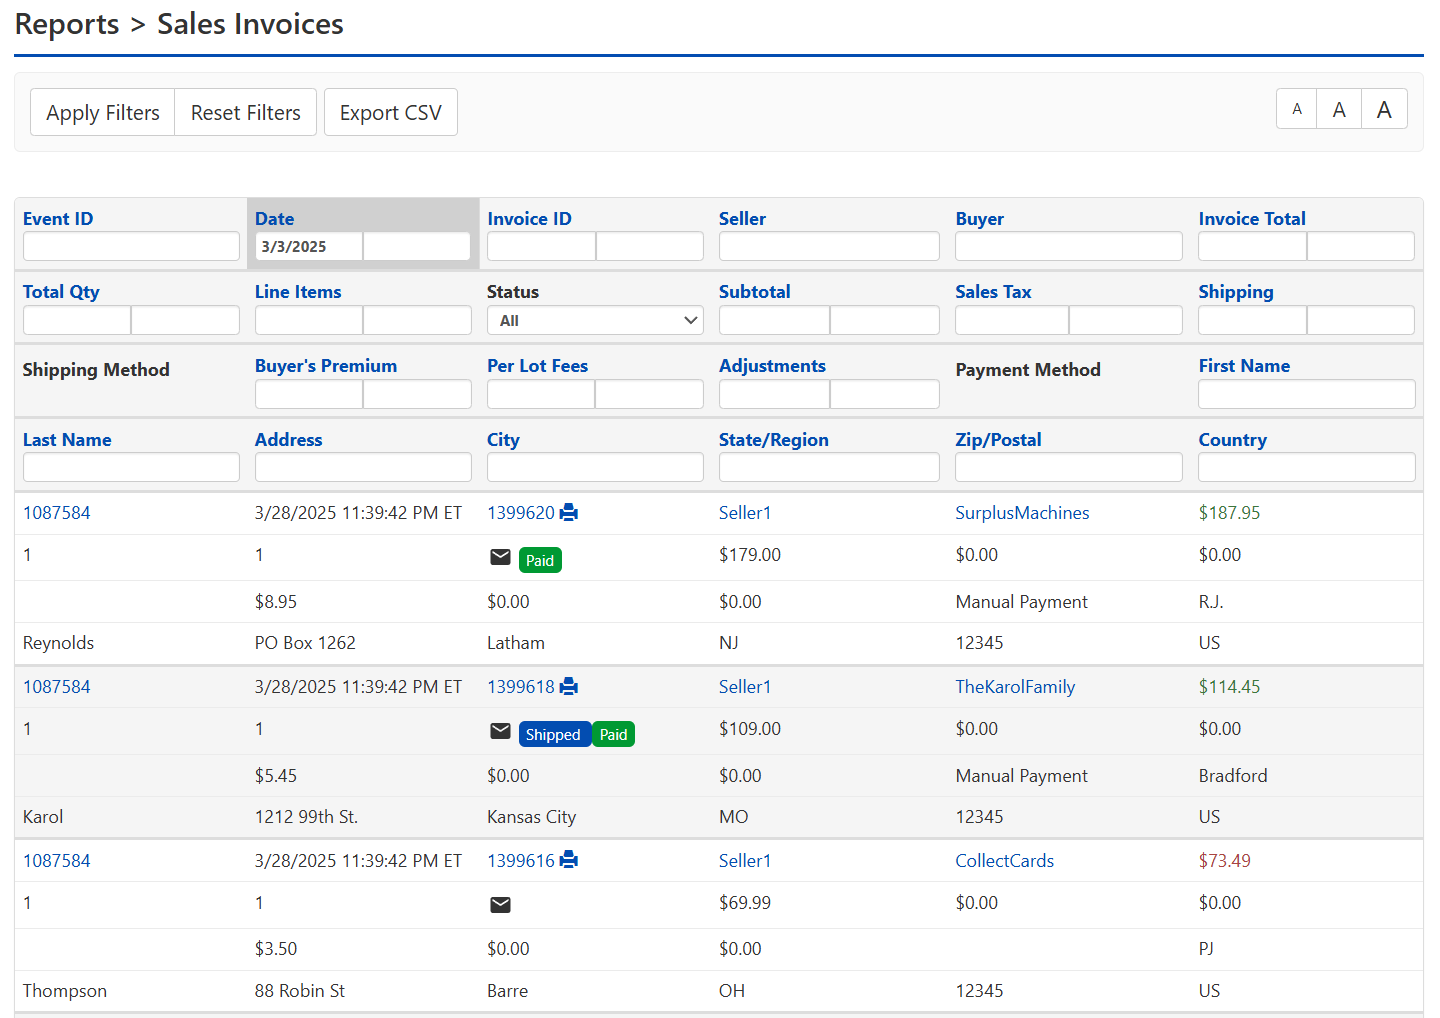This screenshot has width=1440, height=1018.
Task: Sort by Date column header
Action: tap(275, 219)
